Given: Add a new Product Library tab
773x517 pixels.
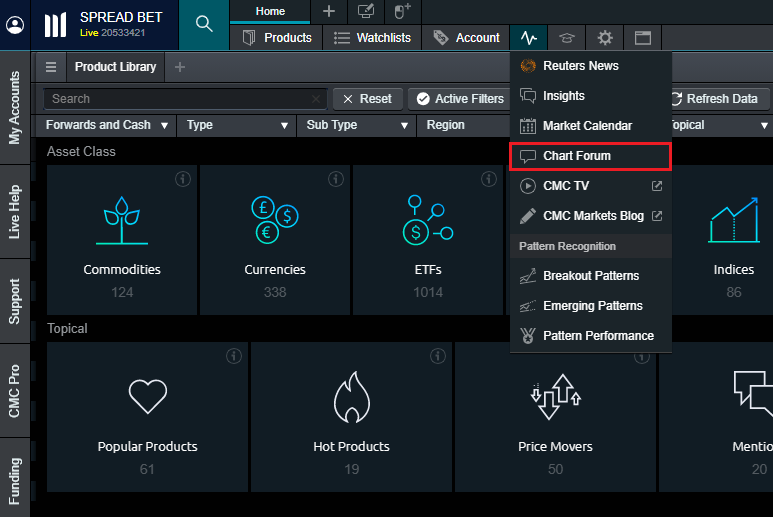Looking at the screenshot, I should (180, 67).
